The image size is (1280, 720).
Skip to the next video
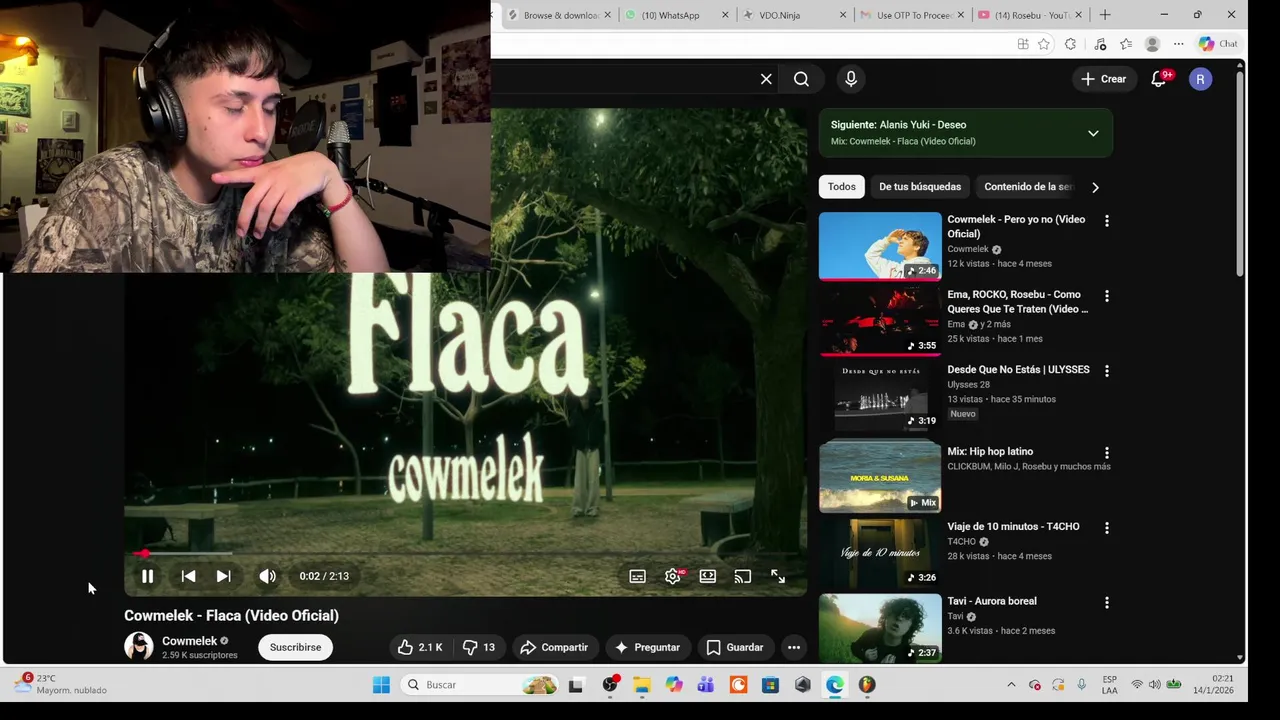224,576
